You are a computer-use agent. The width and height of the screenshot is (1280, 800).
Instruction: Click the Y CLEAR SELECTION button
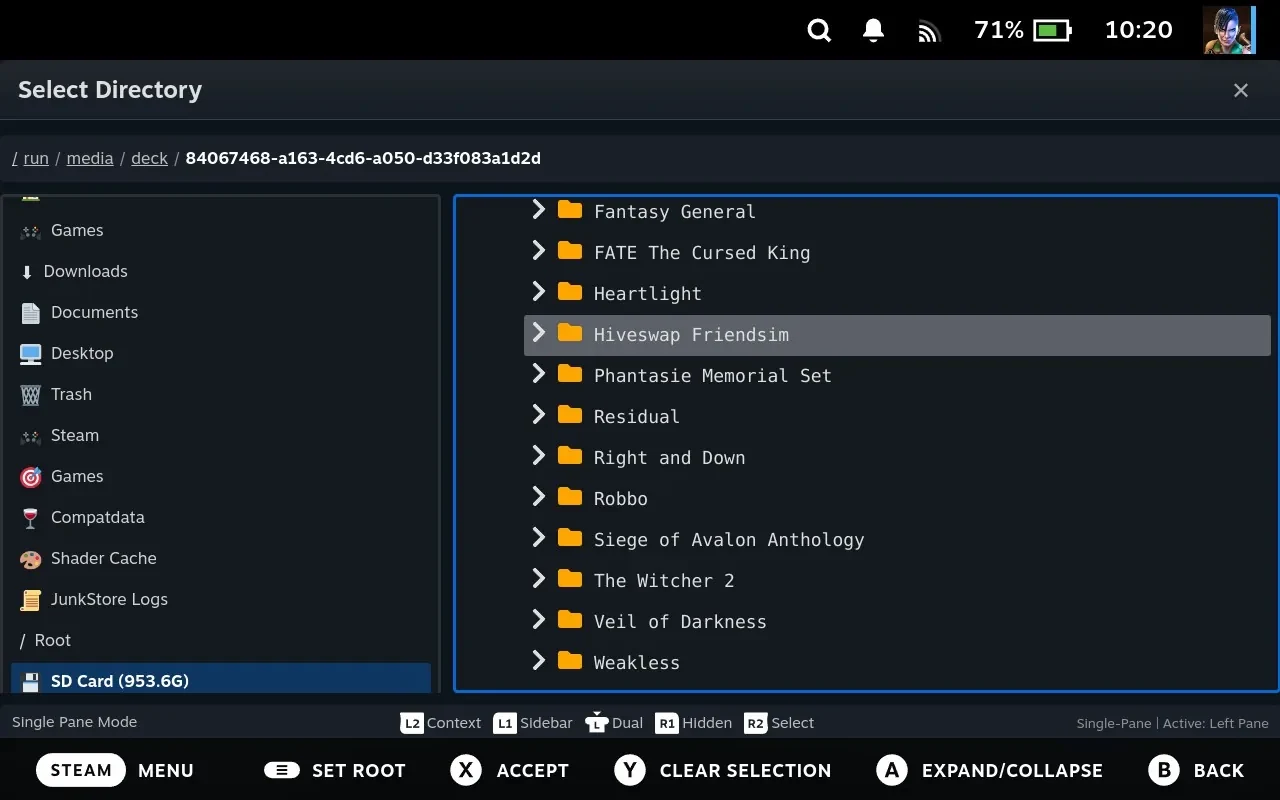(x=722, y=770)
